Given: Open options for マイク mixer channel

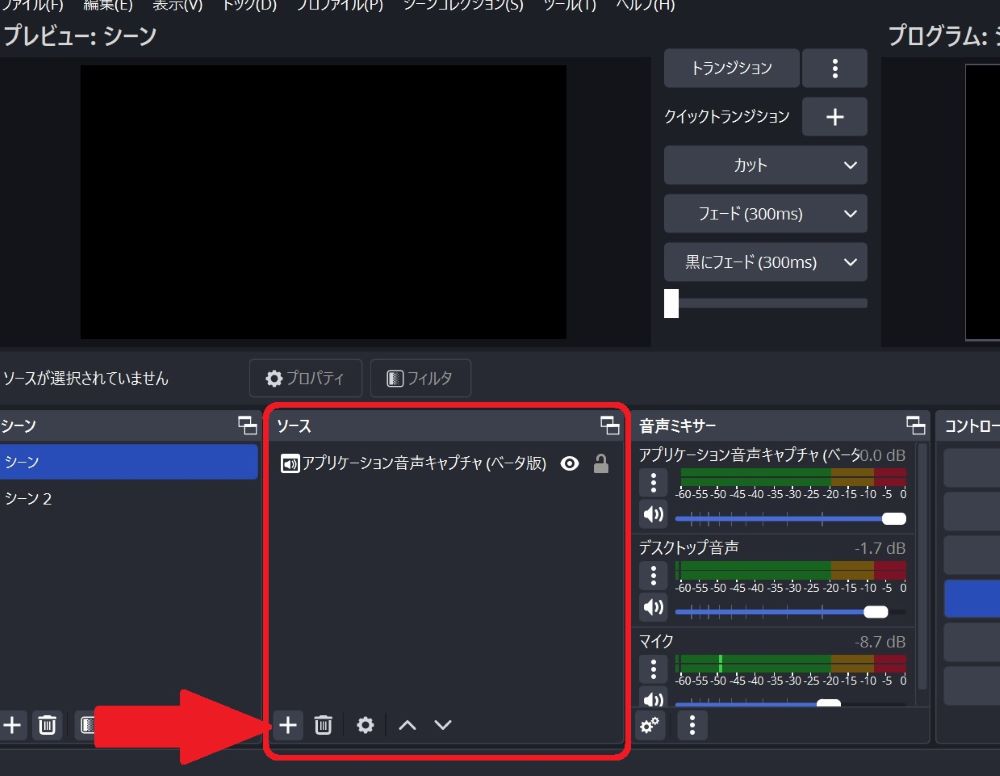Looking at the screenshot, I should click(x=653, y=669).
